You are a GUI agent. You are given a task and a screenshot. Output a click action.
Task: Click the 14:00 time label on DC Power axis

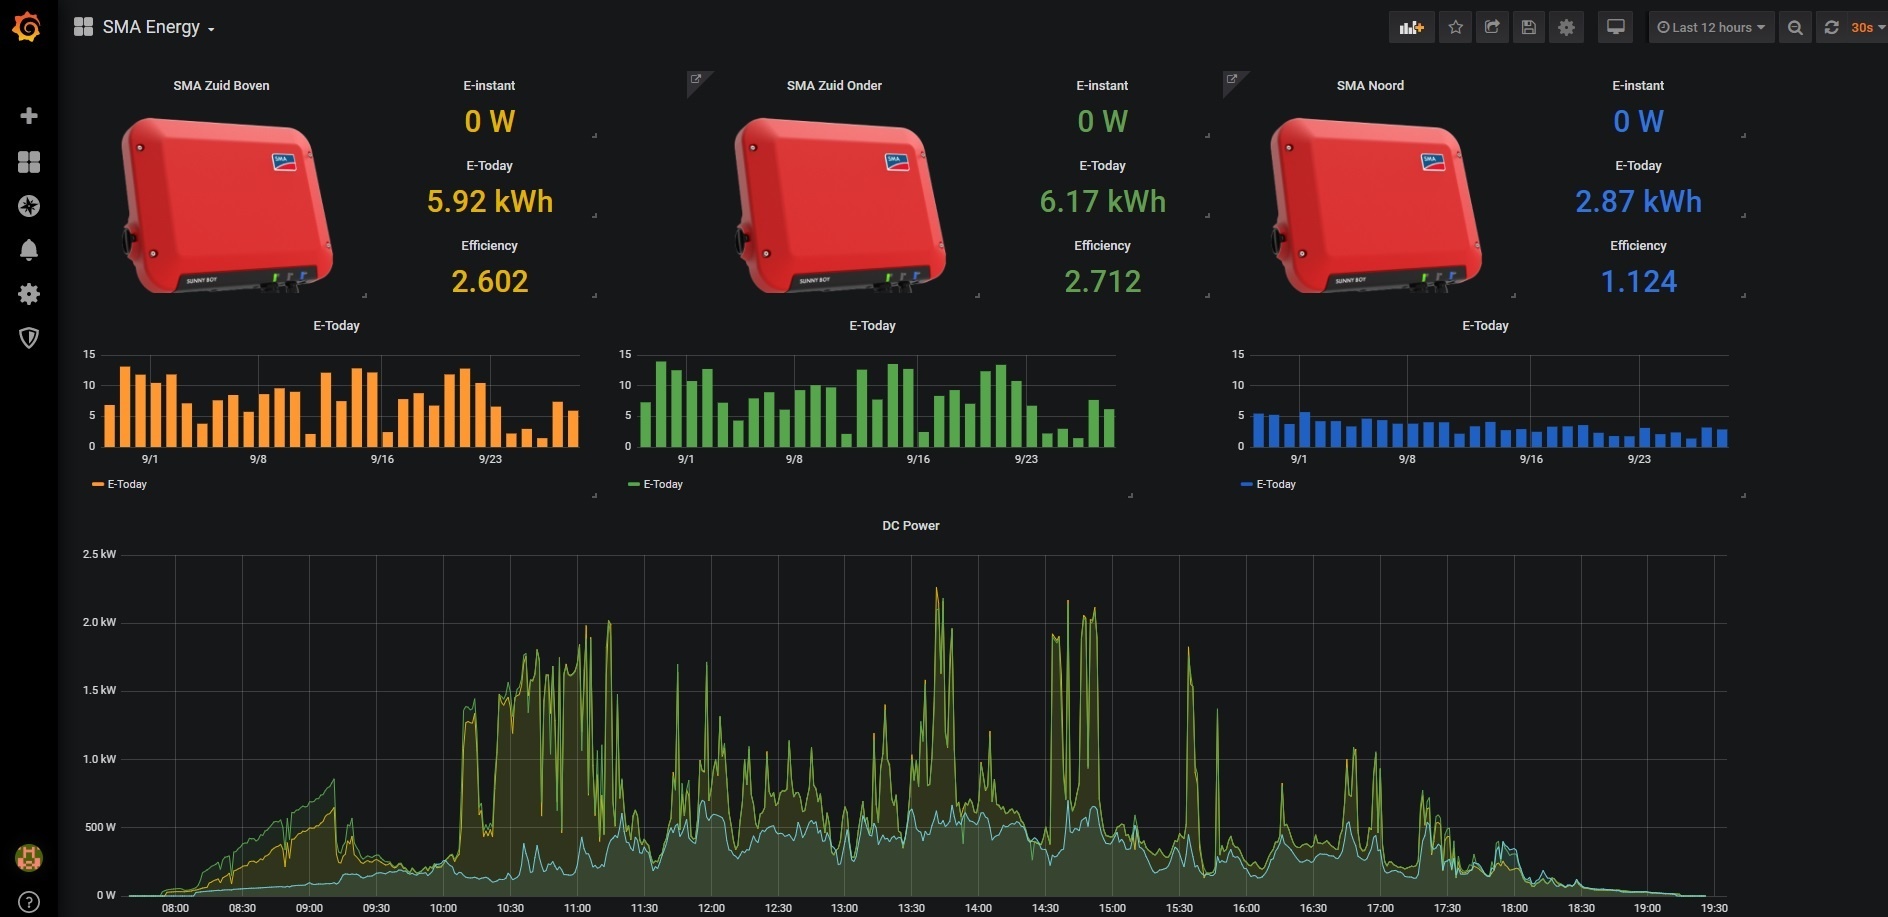pos(978,908)
